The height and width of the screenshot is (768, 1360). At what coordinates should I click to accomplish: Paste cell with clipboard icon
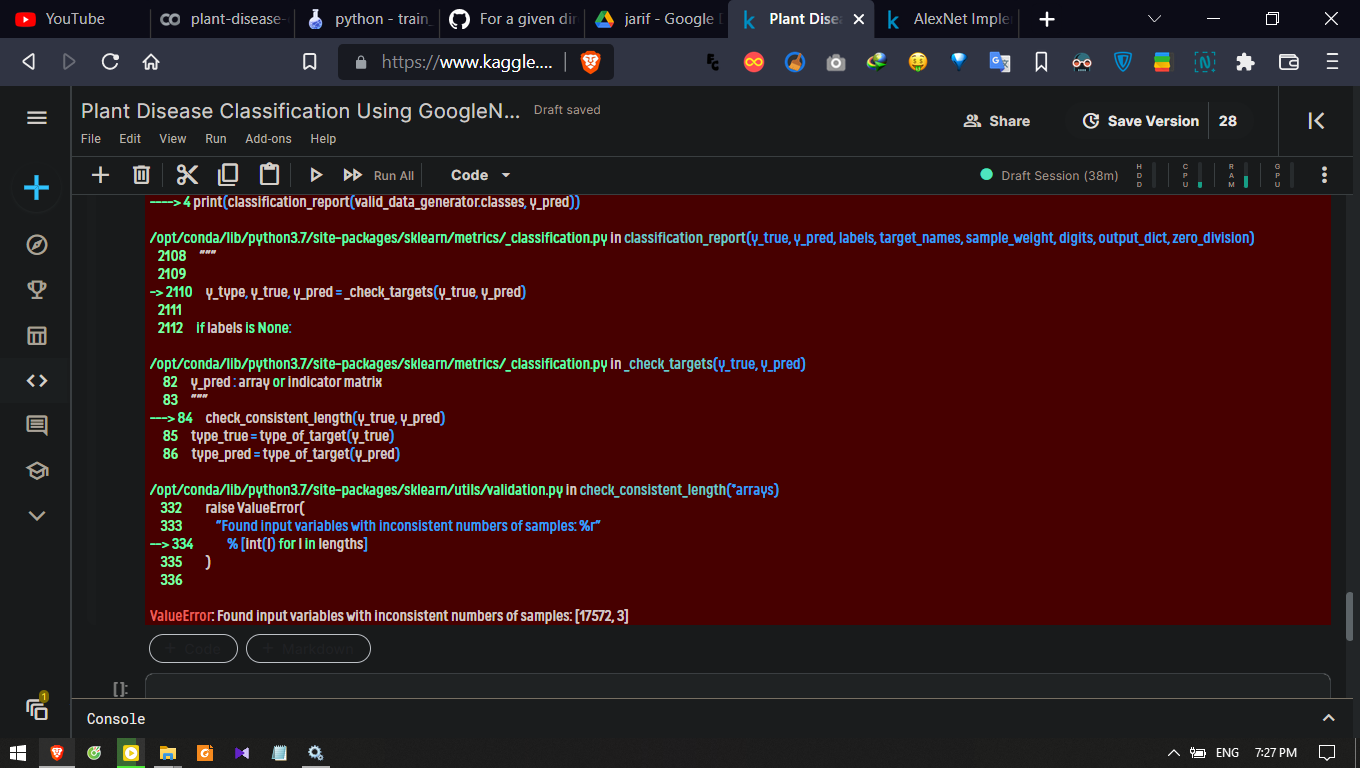point(269,174)
